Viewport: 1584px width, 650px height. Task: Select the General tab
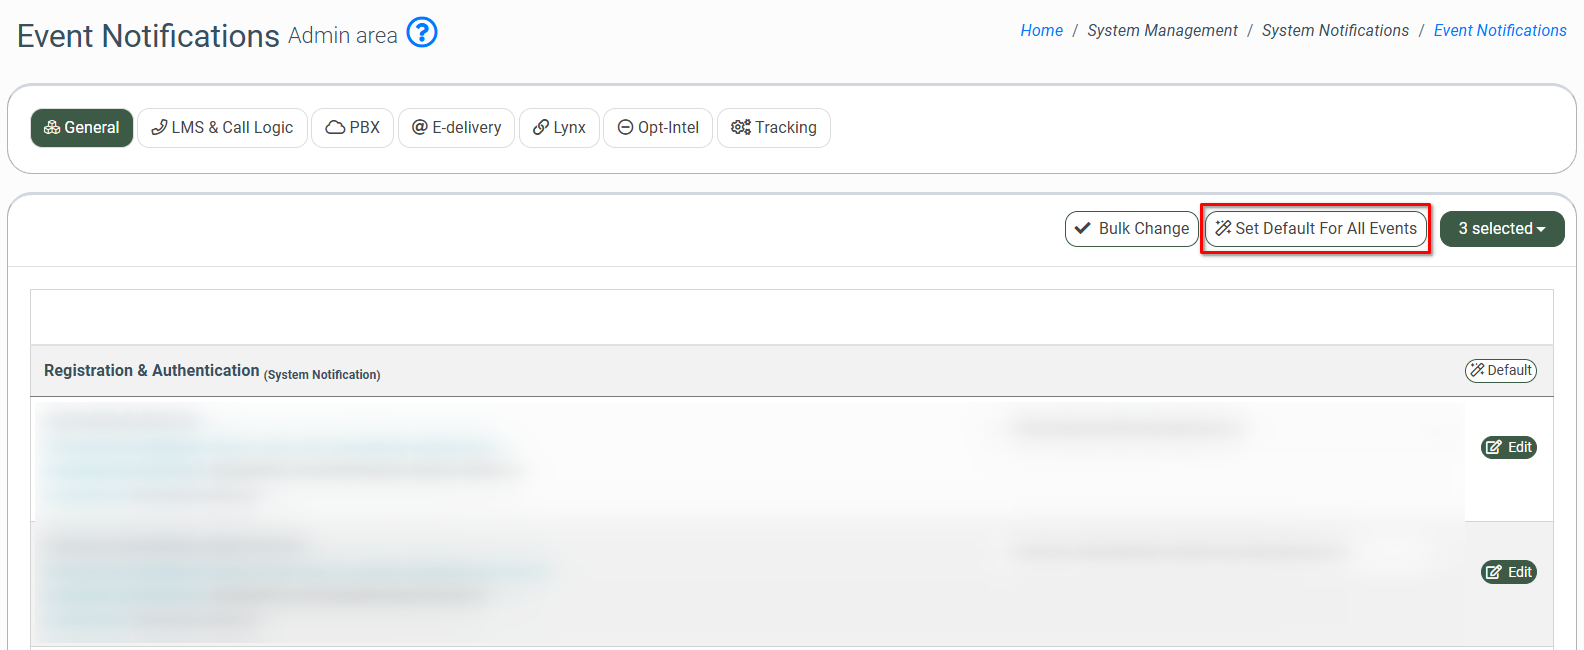point(82,128)
